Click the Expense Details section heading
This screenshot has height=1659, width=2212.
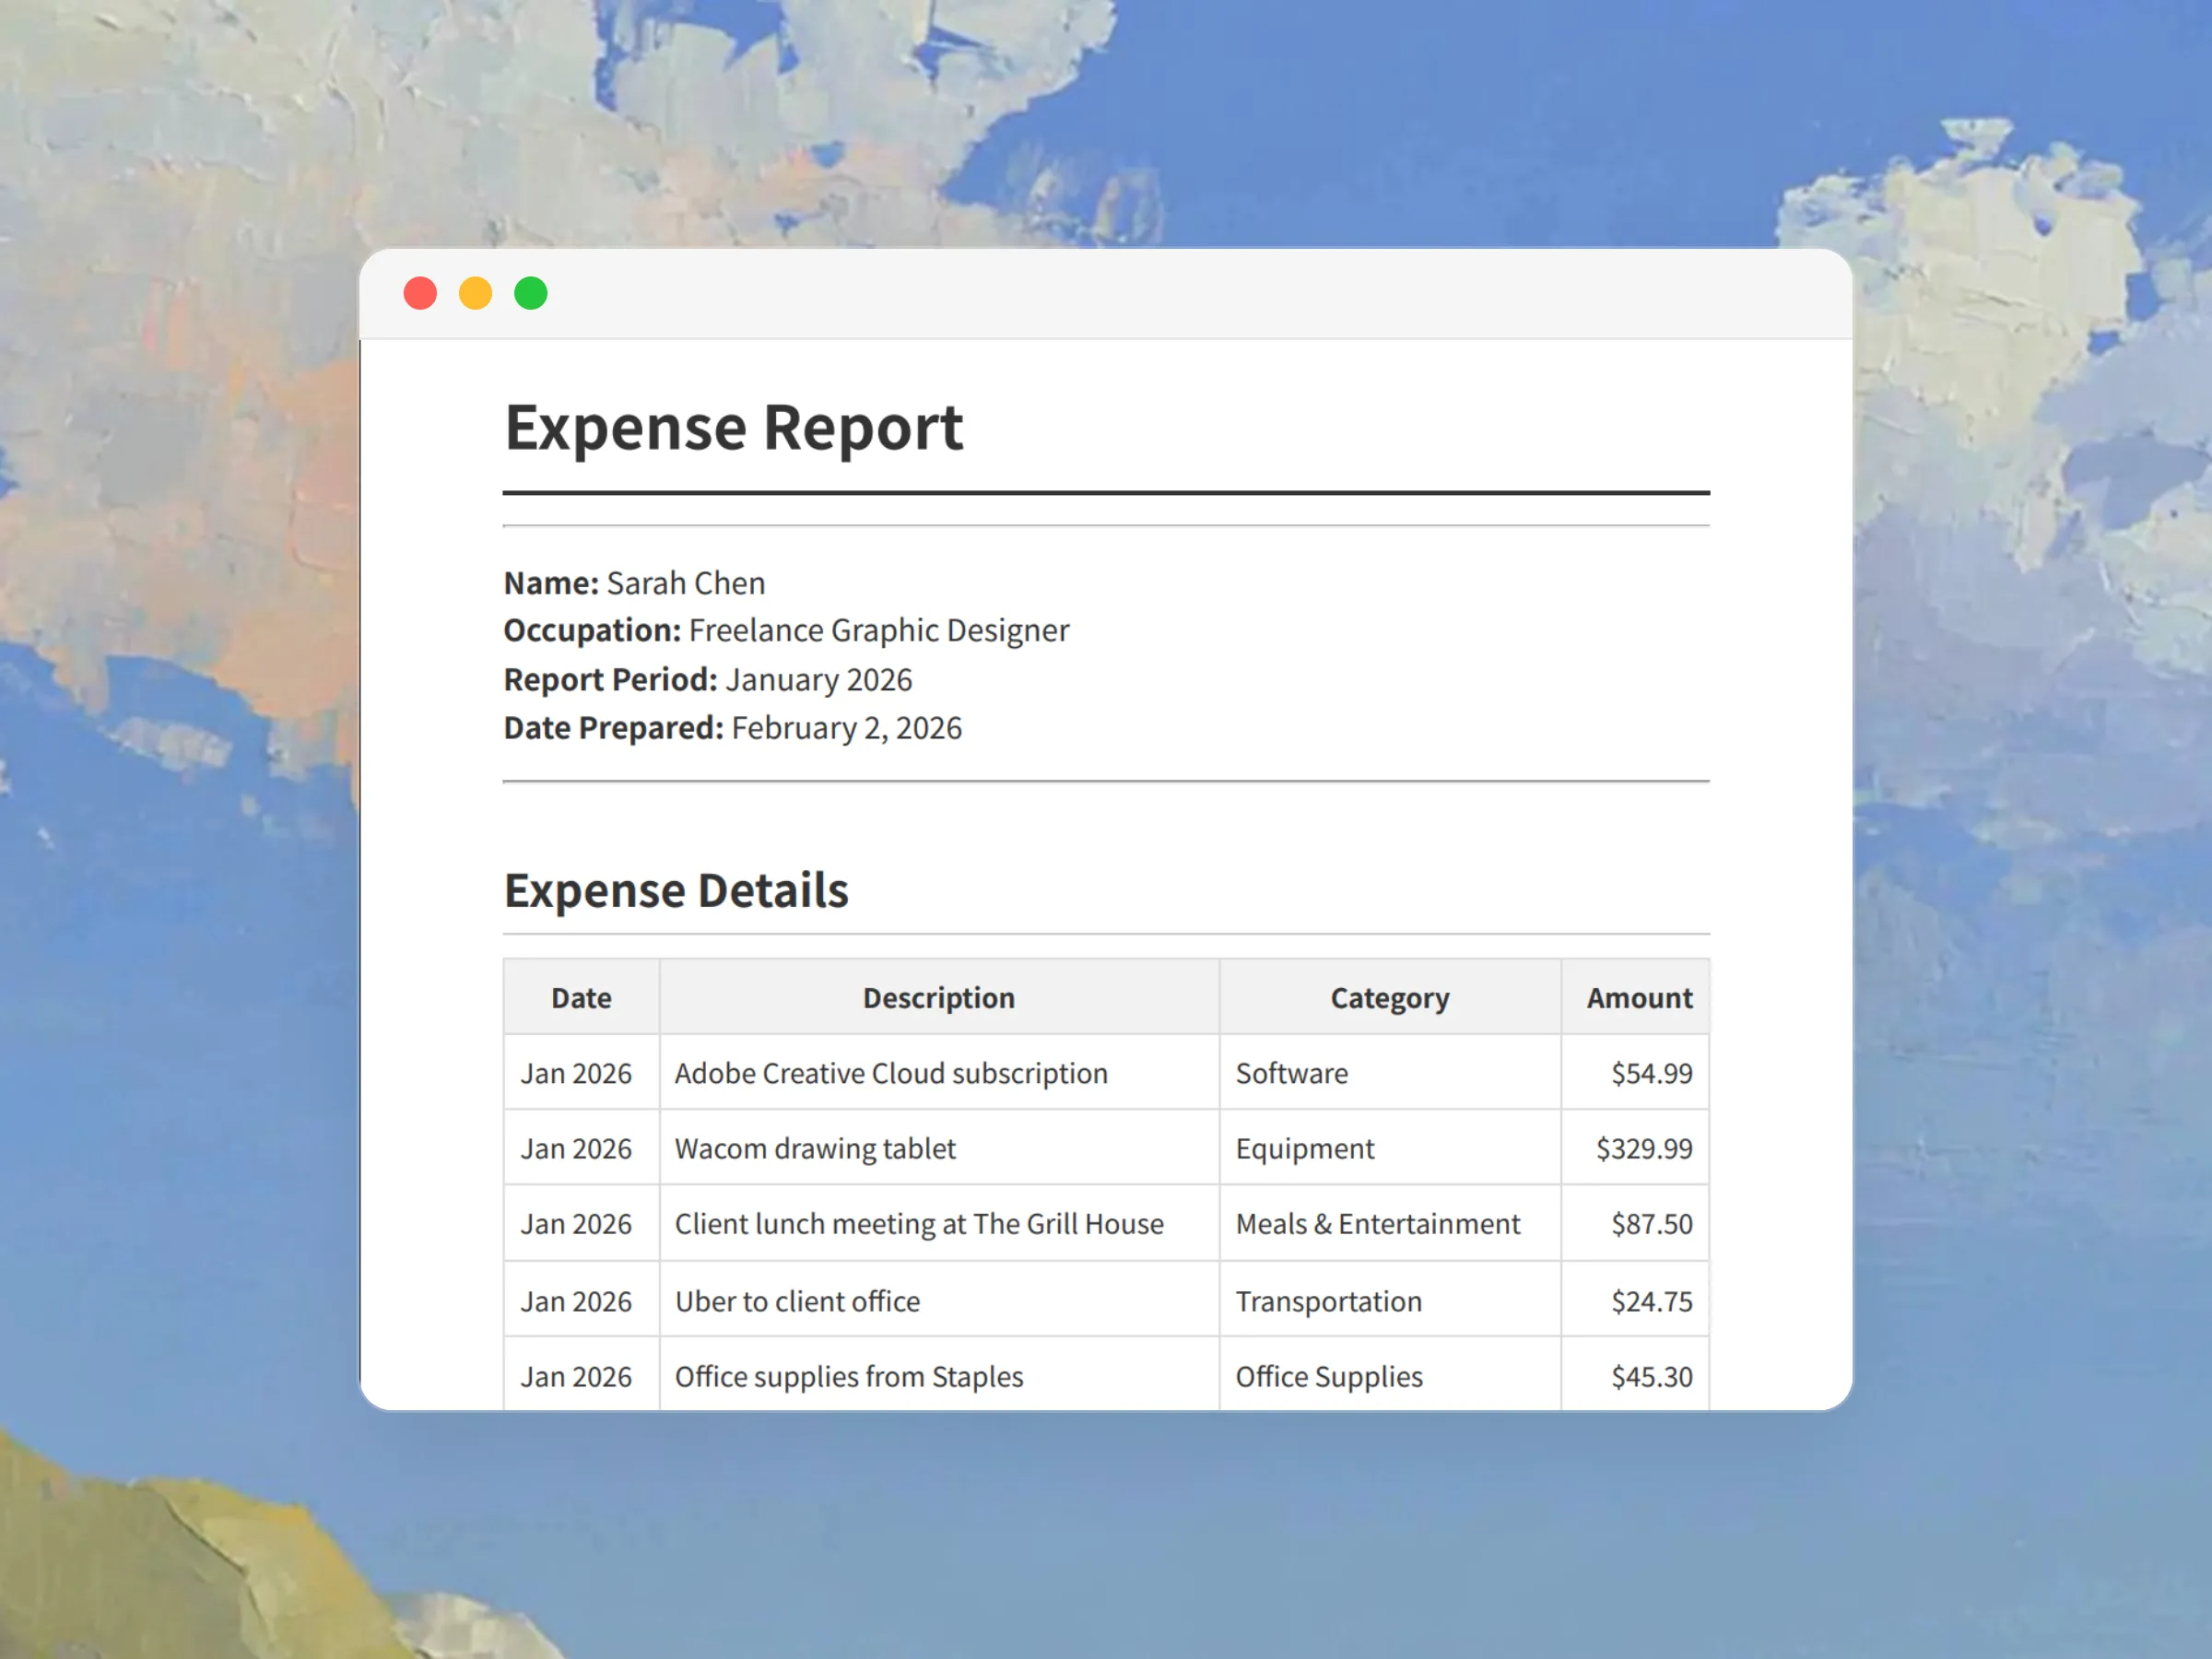point(676,890)
